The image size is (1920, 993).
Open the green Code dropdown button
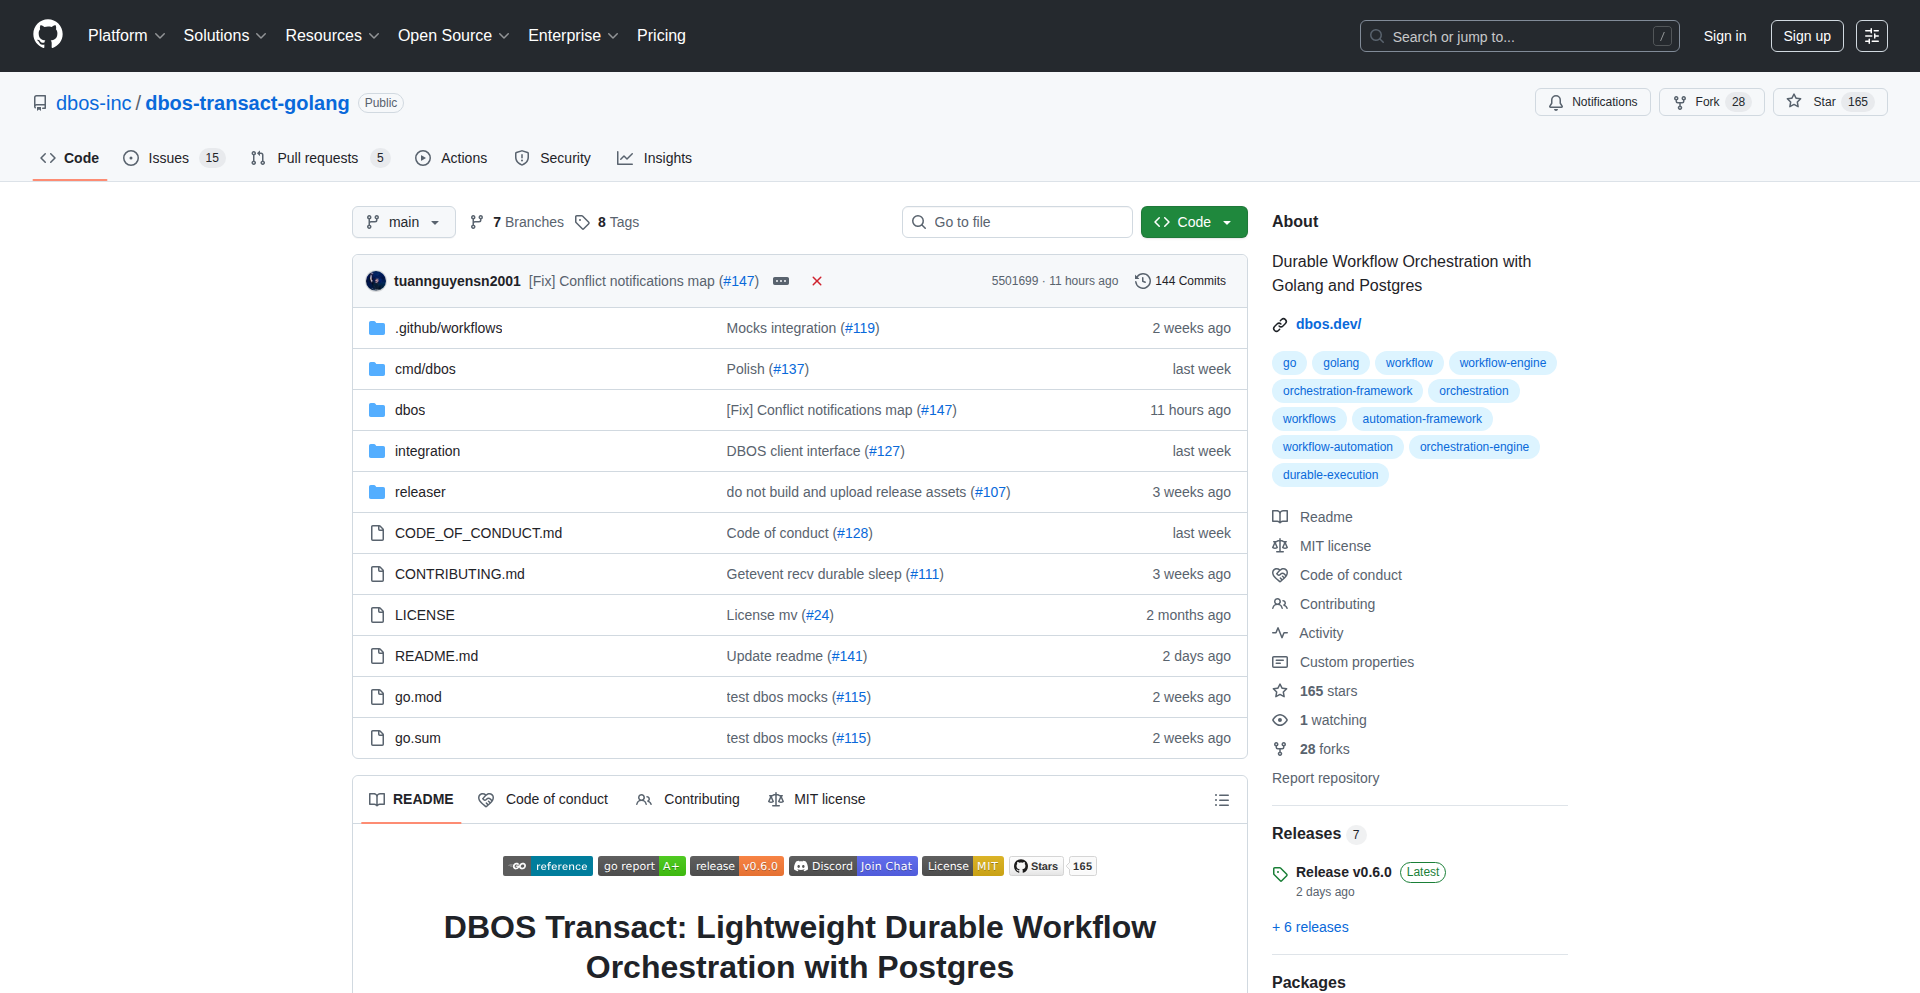tap(1194, 222)
